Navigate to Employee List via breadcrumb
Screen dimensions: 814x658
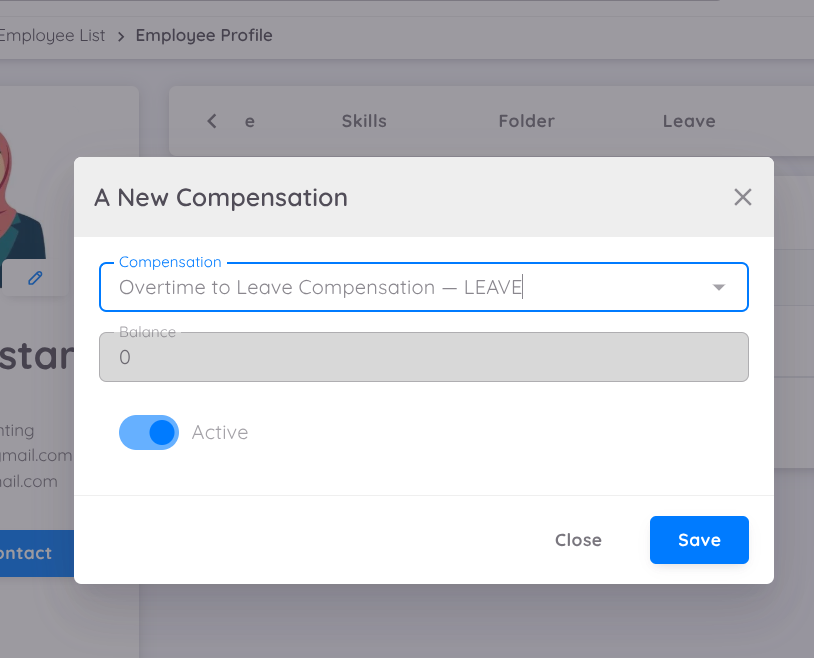[53, 35]
